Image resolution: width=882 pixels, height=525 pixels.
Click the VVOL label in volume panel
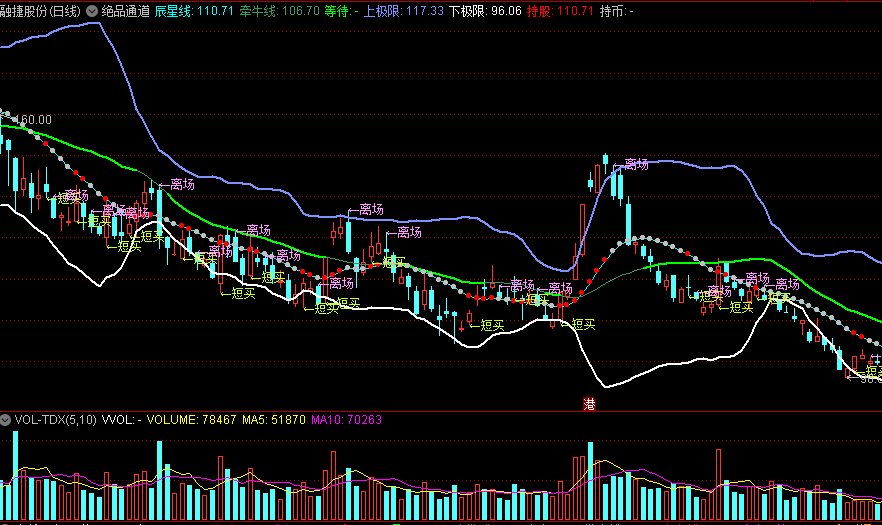pos(122,420)
